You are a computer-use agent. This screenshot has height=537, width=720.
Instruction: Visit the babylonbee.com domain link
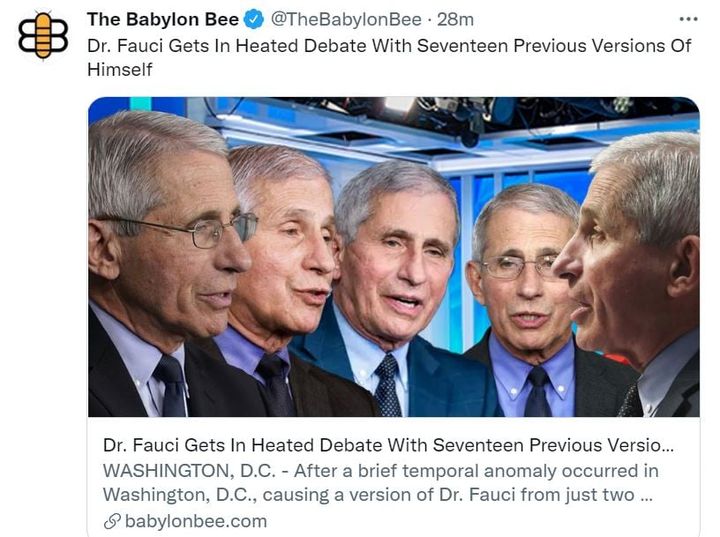(196, 521)
